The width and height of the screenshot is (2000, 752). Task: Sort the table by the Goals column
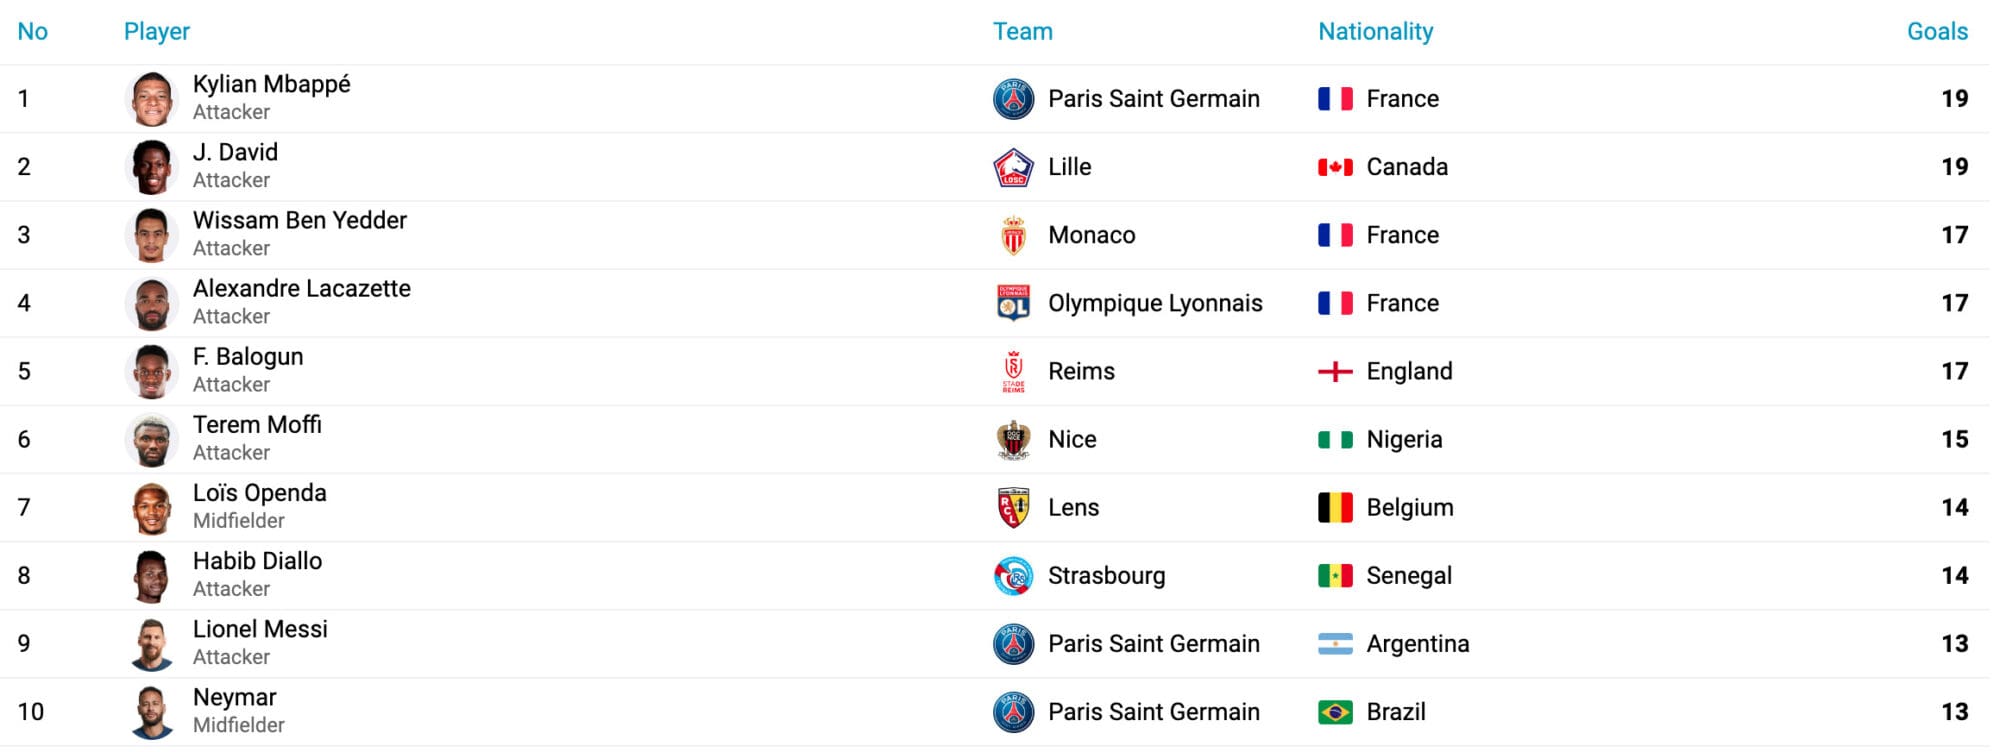click(x=1935, y=31)
